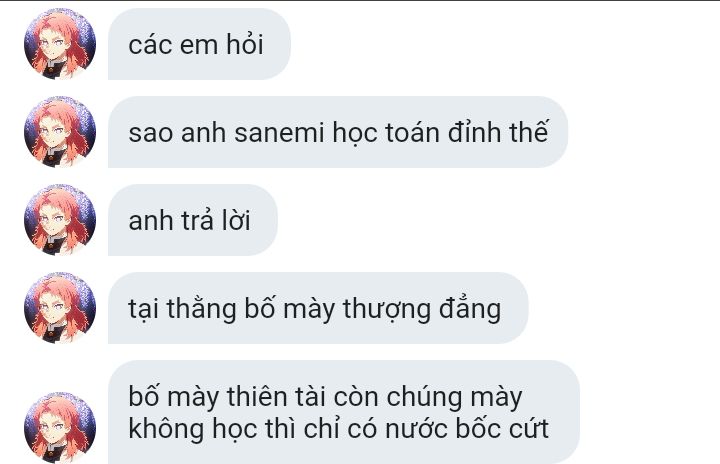Select the two-line "bố mày thiên tài" message bubble

coord(344,412)
